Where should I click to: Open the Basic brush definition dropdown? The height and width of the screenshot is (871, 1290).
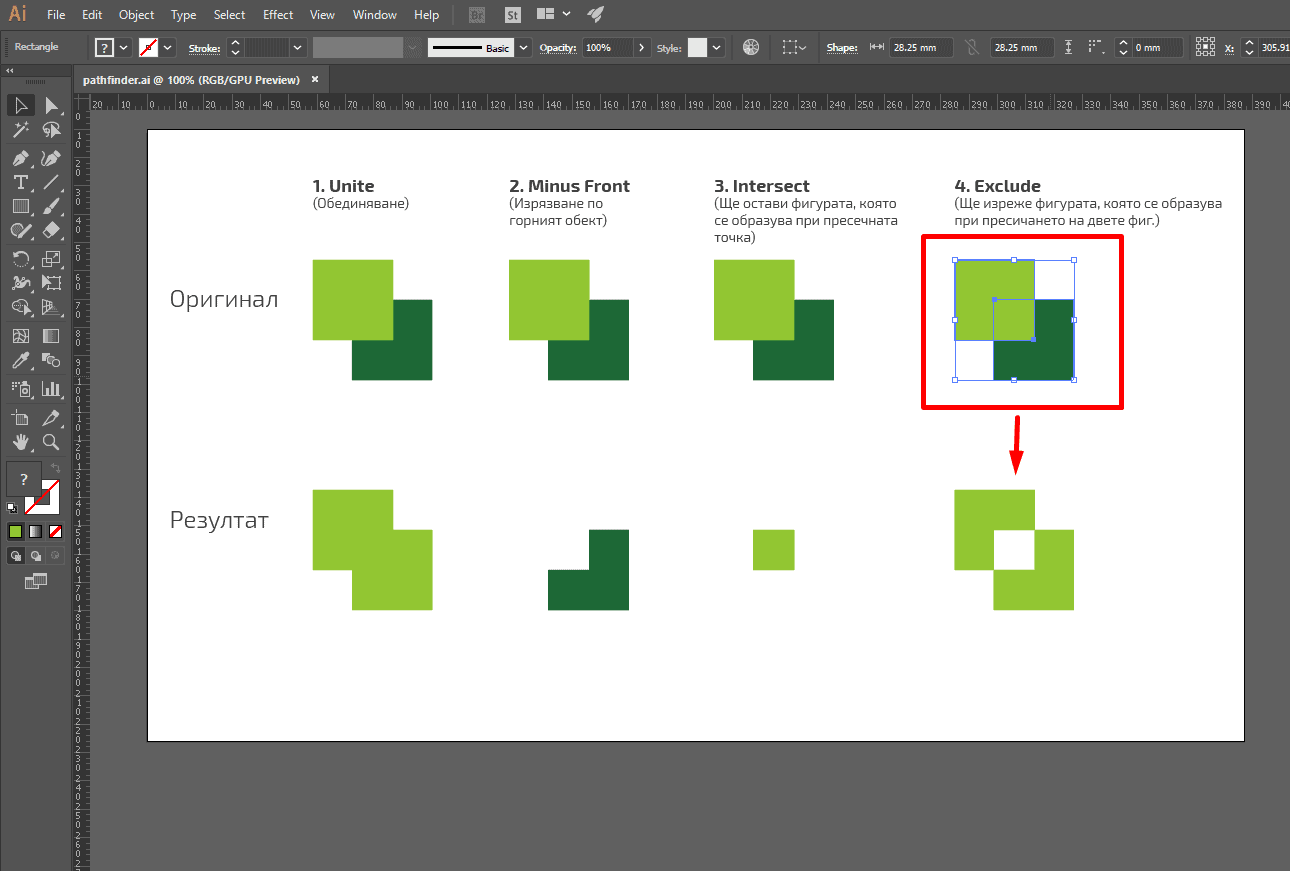coord(524,47)
